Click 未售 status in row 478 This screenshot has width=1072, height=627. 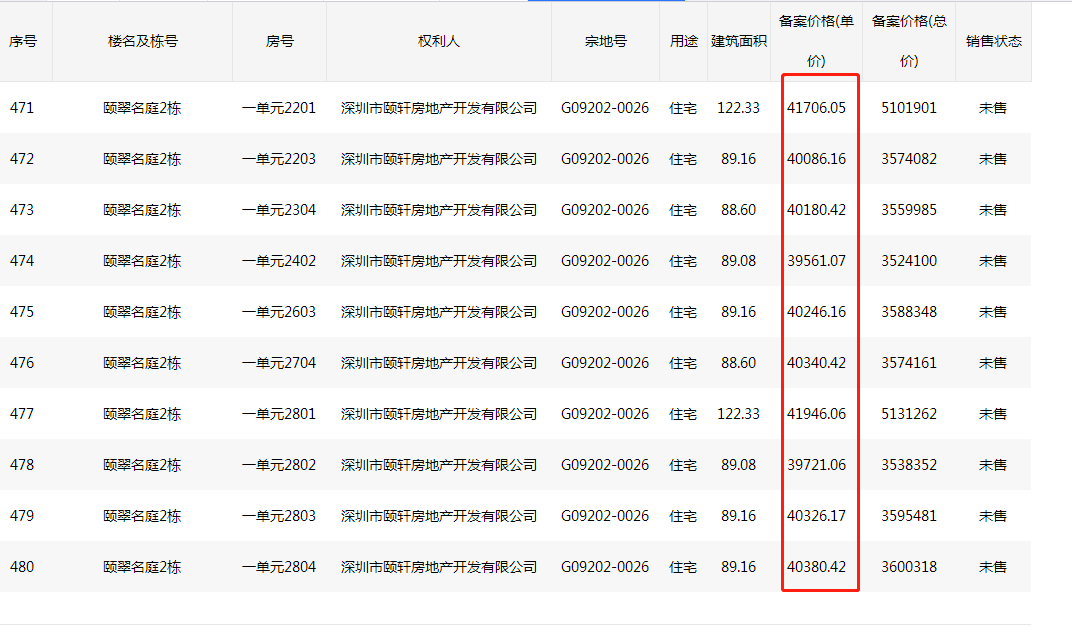(x=993, y=465)
